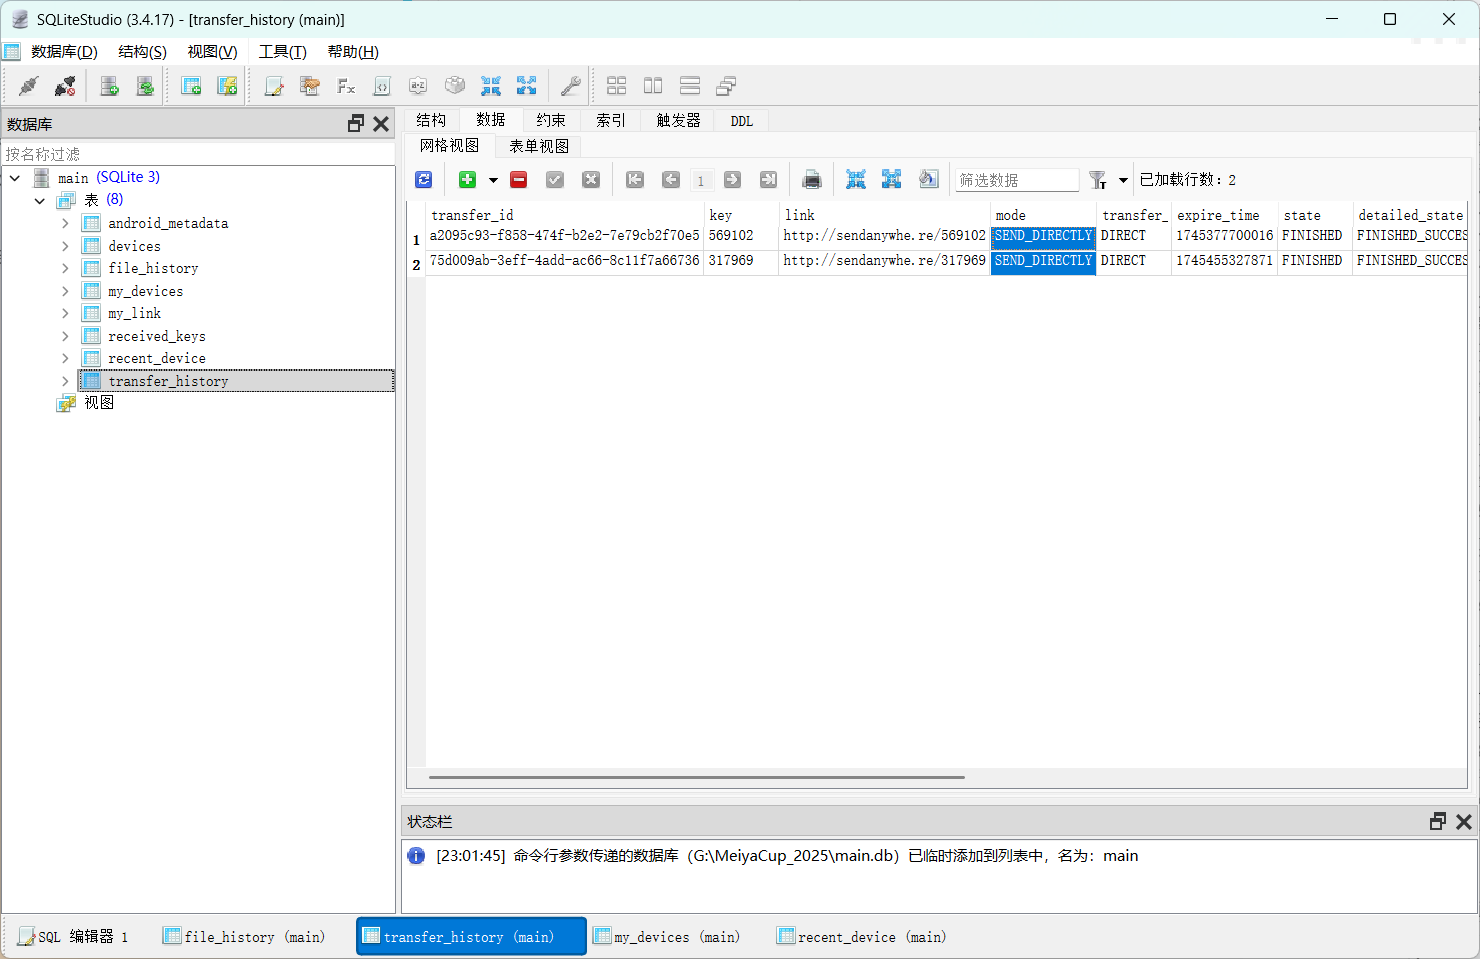Viewport: 1480px width, 959px height.
Task: Collapse the main database tree node
Action: pyautogui.click(x=15, y=178)
